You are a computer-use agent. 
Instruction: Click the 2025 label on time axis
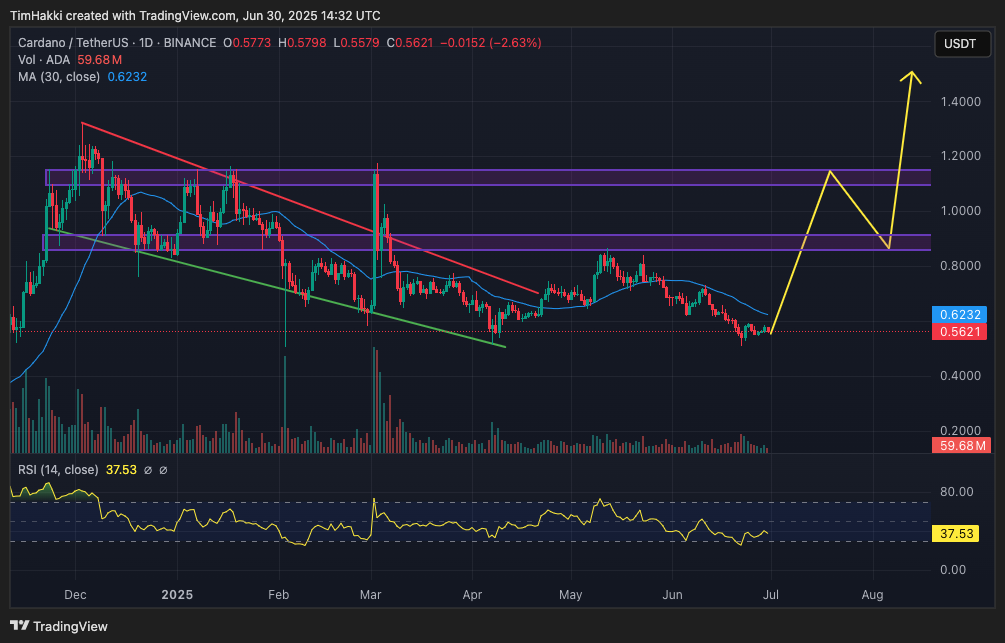click(x=176, y=594)
